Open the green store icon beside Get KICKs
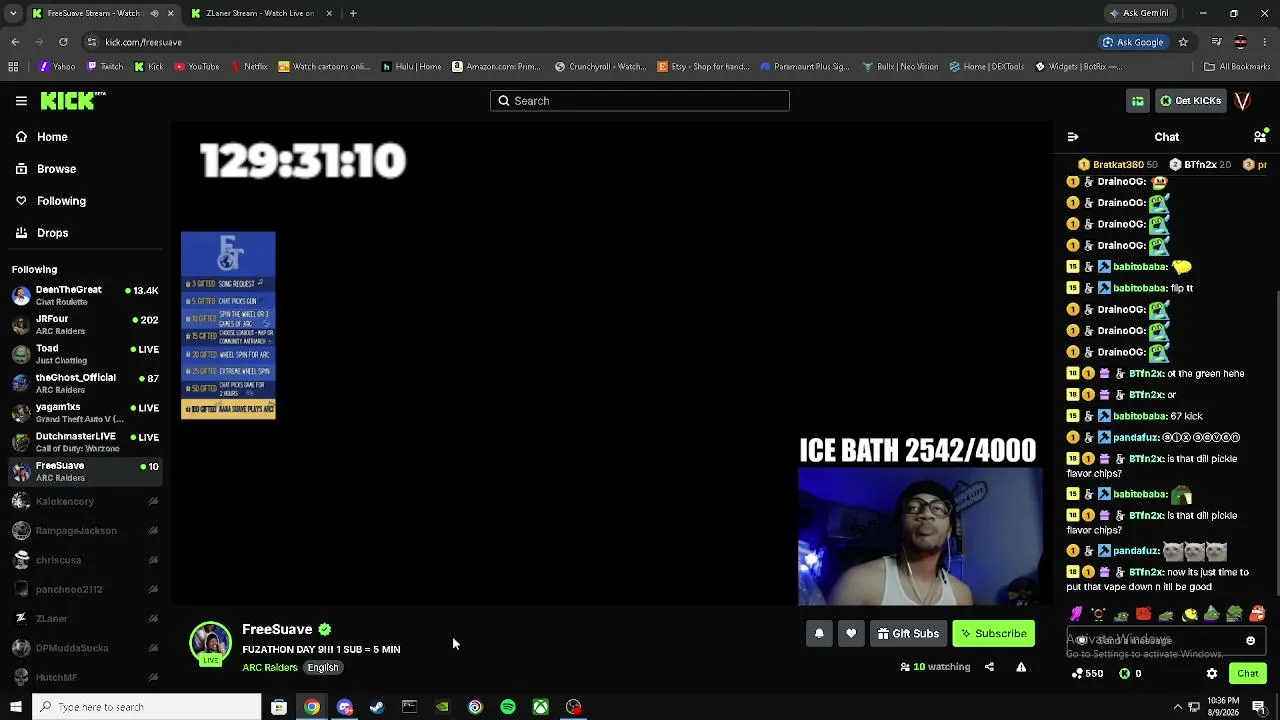1280x720 pixels. click(x=1138, y=101)
